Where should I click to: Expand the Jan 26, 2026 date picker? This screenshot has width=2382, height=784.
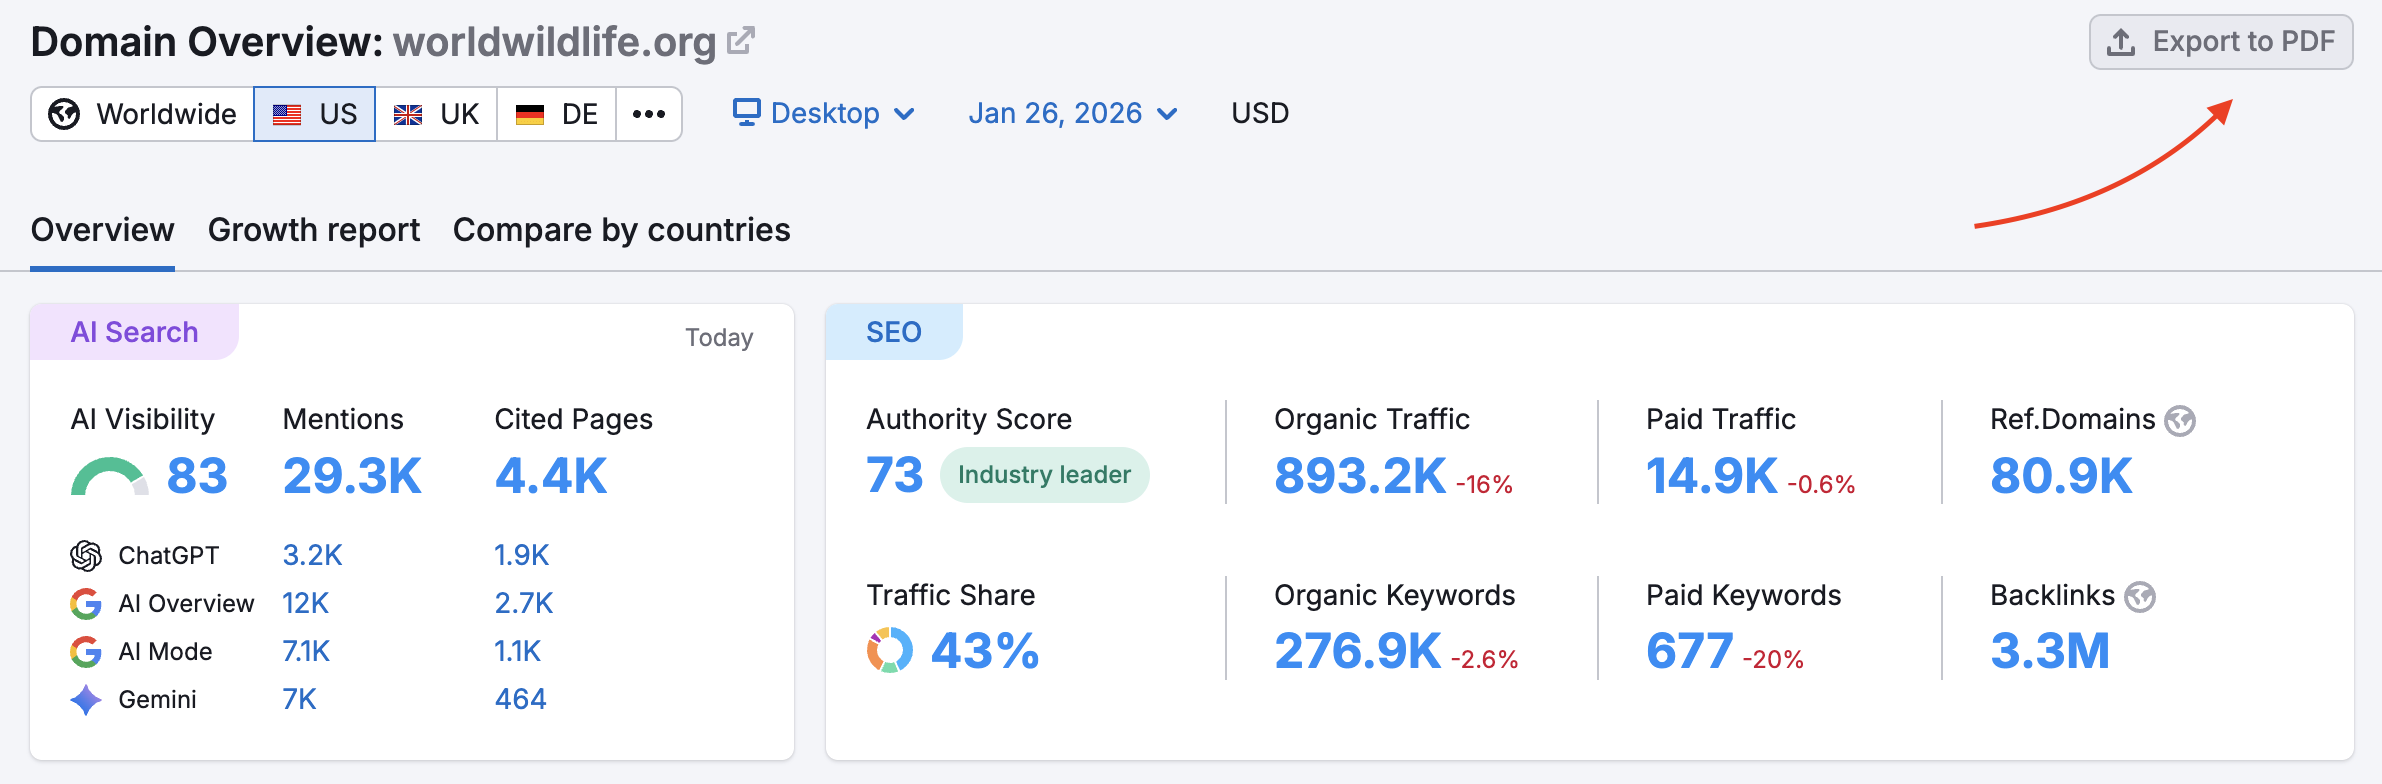[x=1072, y=113]
